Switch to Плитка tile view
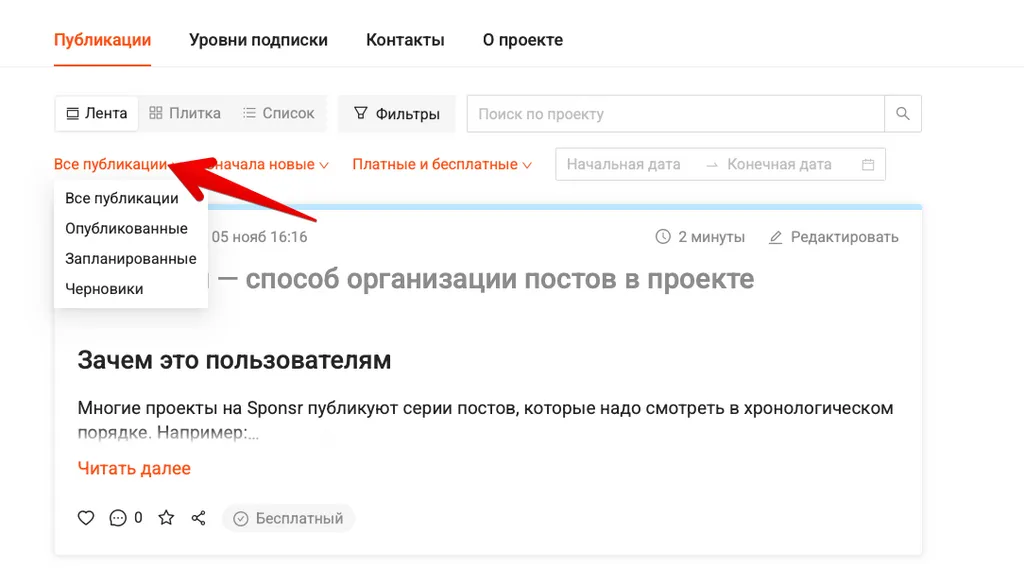Image resolution: width=1024 pixels, height=572 pixels. [184, 114]
